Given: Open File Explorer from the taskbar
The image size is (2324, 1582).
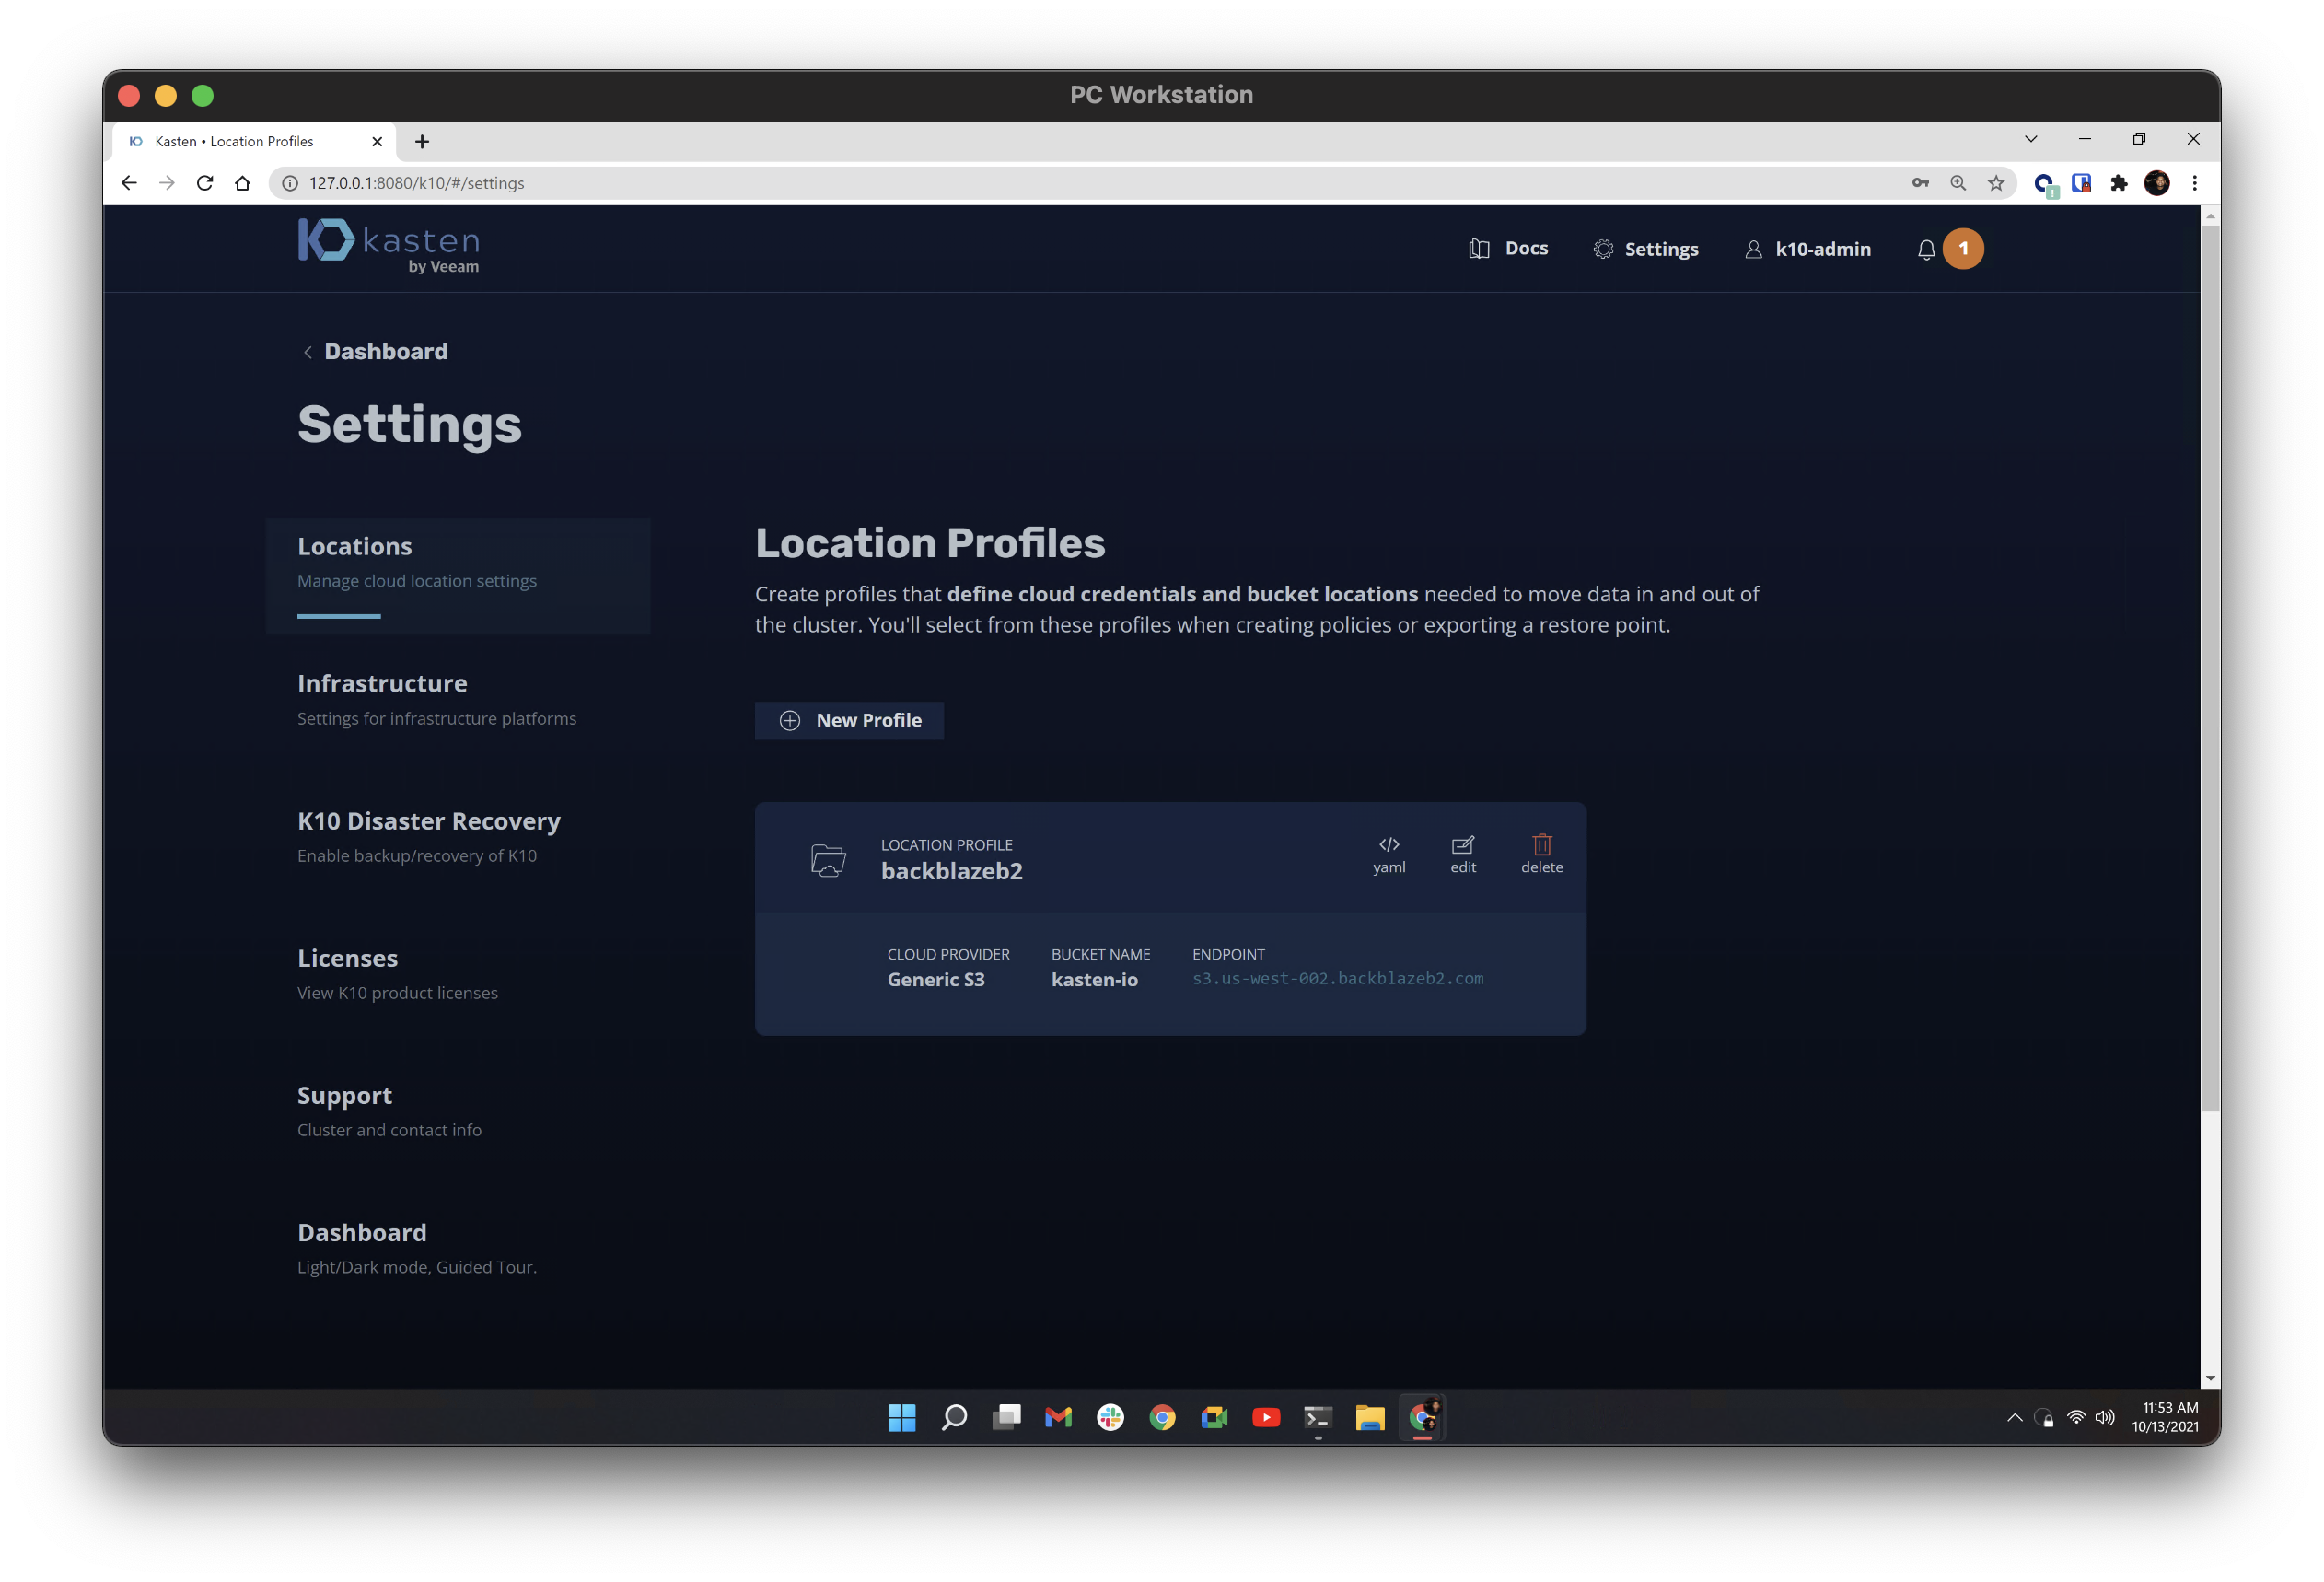Looking at the screenshot, I should (x=1370, y=1417).
